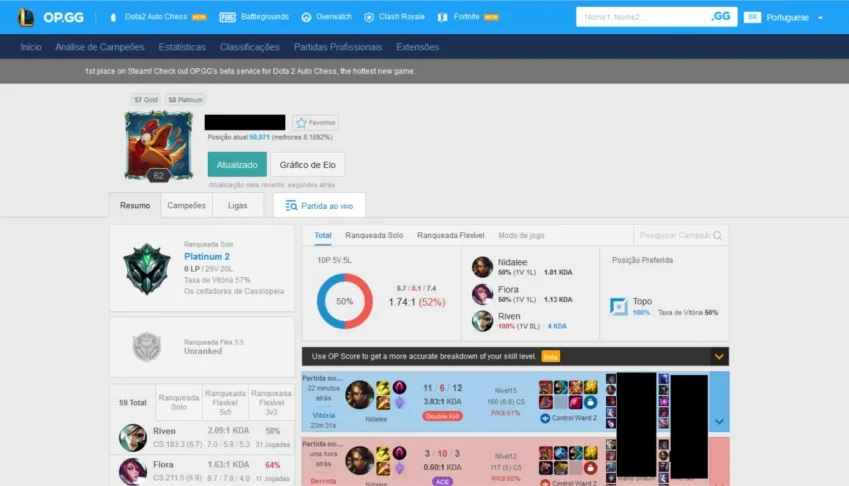Open Classificações menu item

point(250,47)
